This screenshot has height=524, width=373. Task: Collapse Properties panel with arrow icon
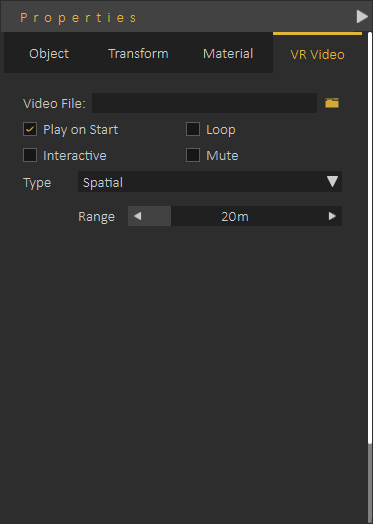pos(362,16)
